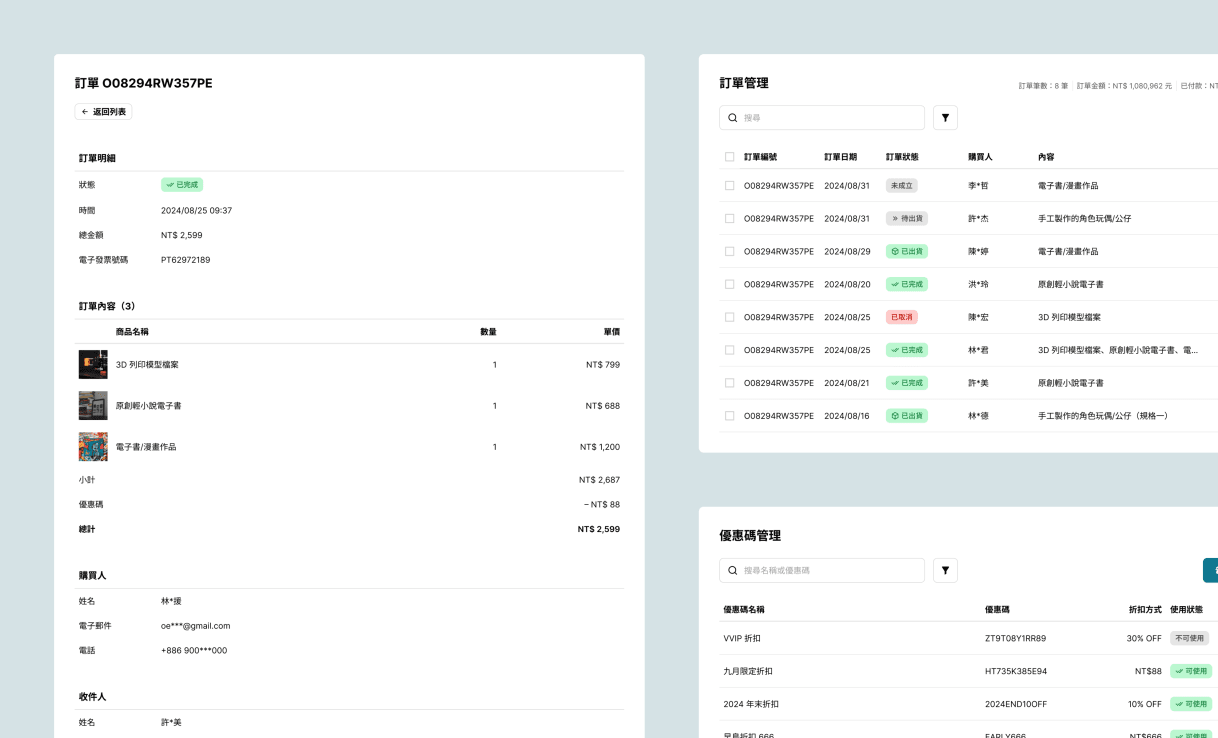This screenshot has width=1218, height=738.
Task: Click the checkmark icon on the 已完成 status badge
Action: coord(169,184)
